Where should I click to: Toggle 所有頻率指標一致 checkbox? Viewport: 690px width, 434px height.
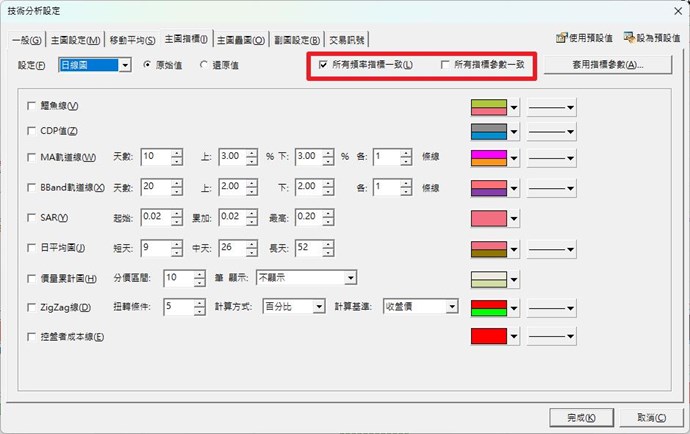click(322, 65)
